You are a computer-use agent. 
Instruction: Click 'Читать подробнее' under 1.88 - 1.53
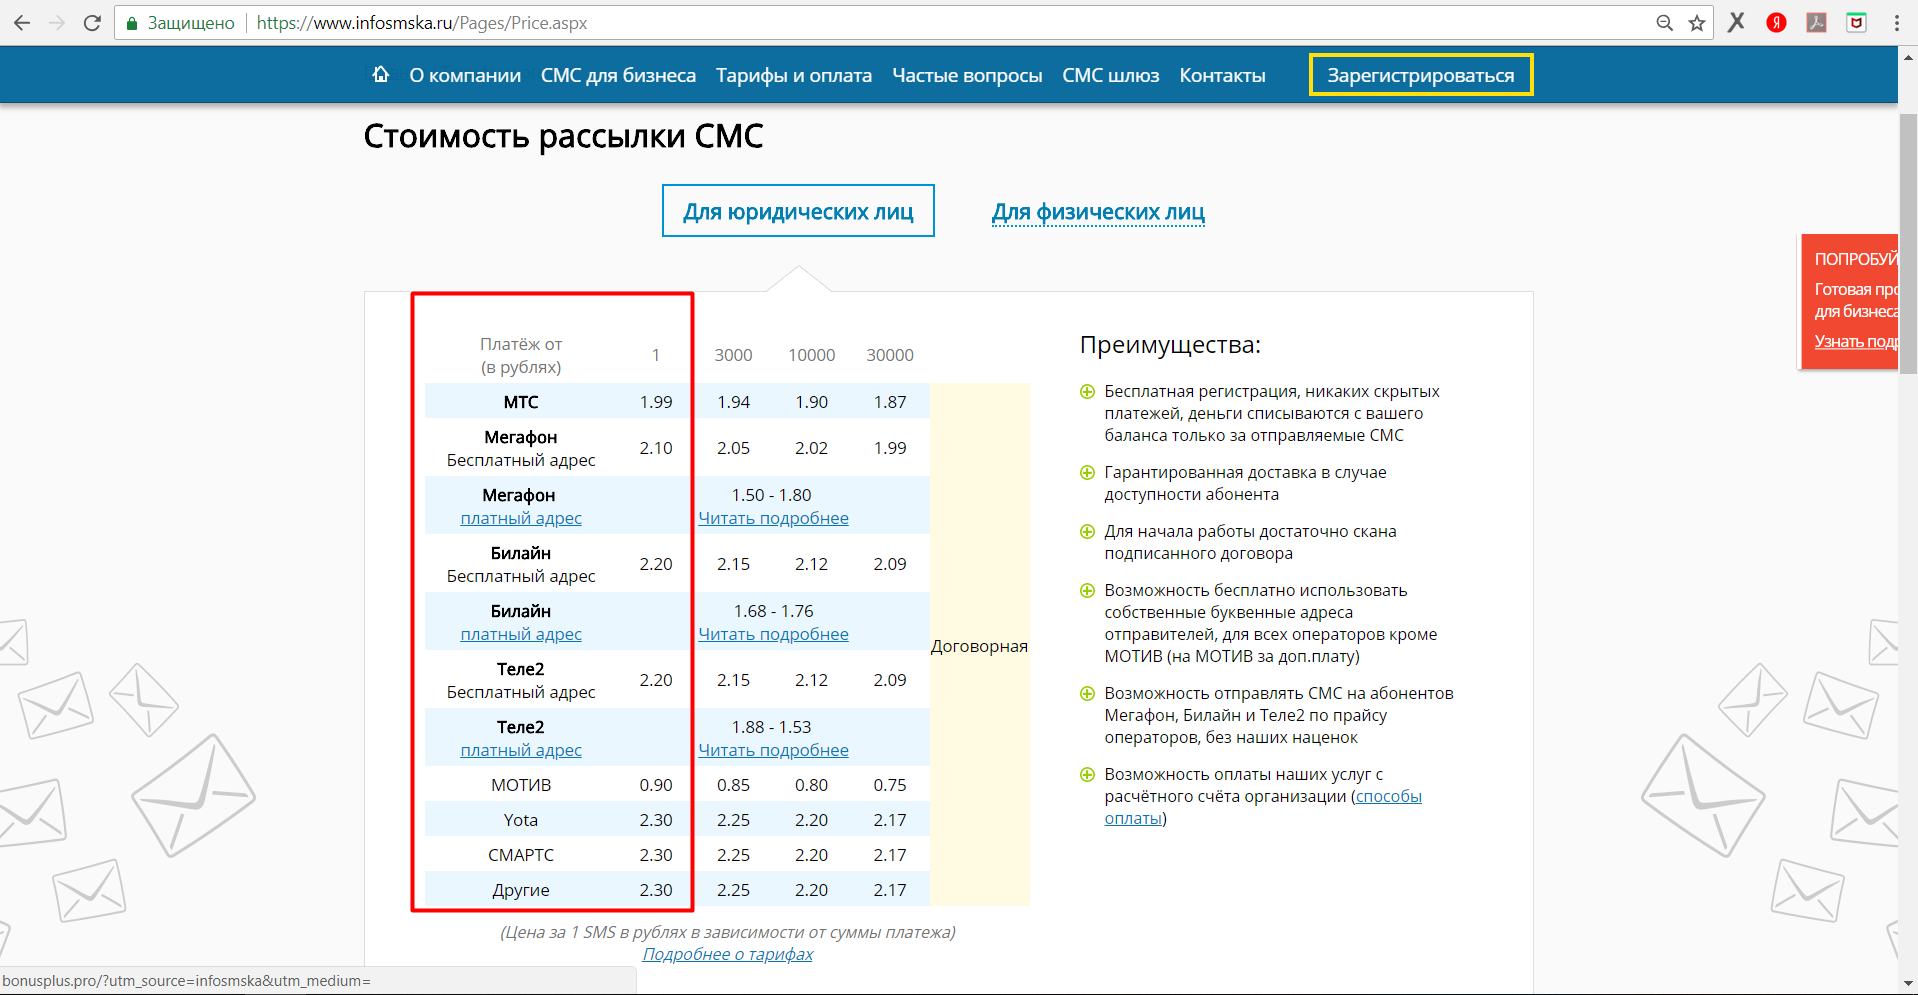(773, 750)
